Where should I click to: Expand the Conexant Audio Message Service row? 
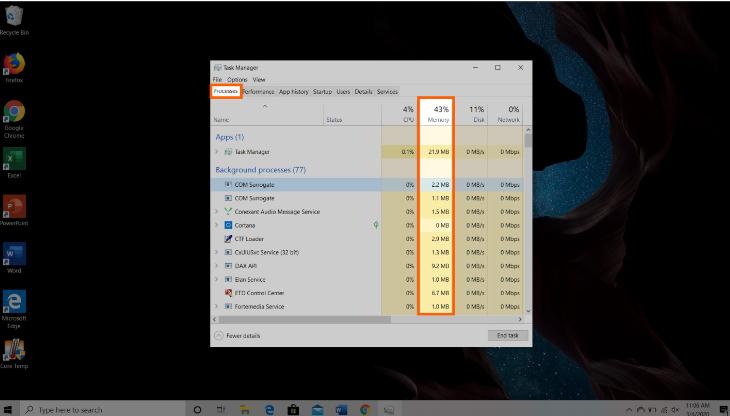pos(217,212)
